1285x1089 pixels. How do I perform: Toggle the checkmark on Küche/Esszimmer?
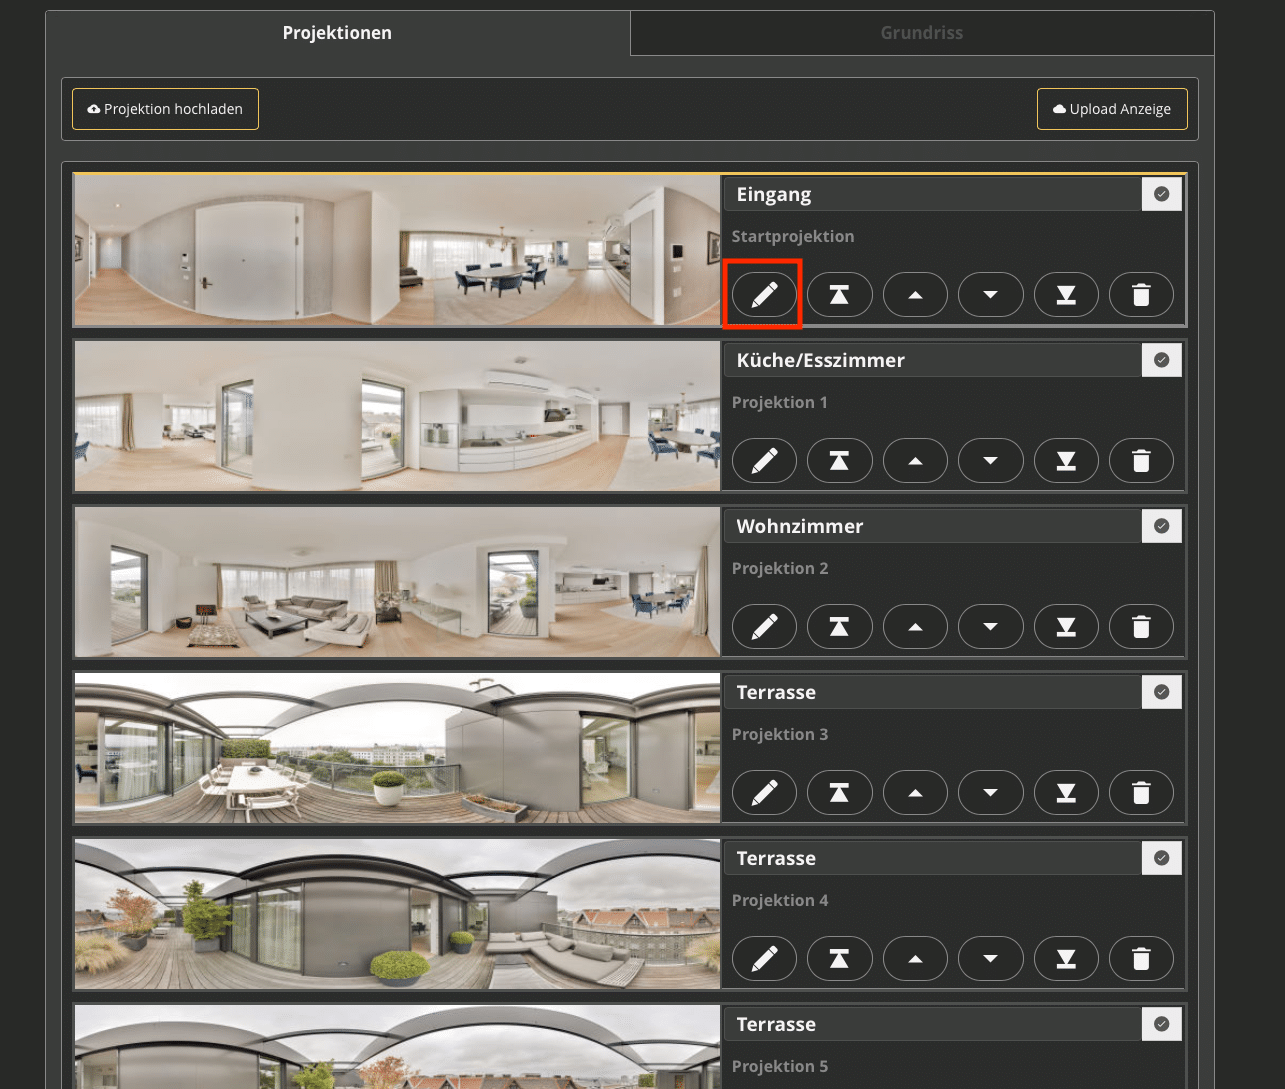click(x=1161, y=360)
